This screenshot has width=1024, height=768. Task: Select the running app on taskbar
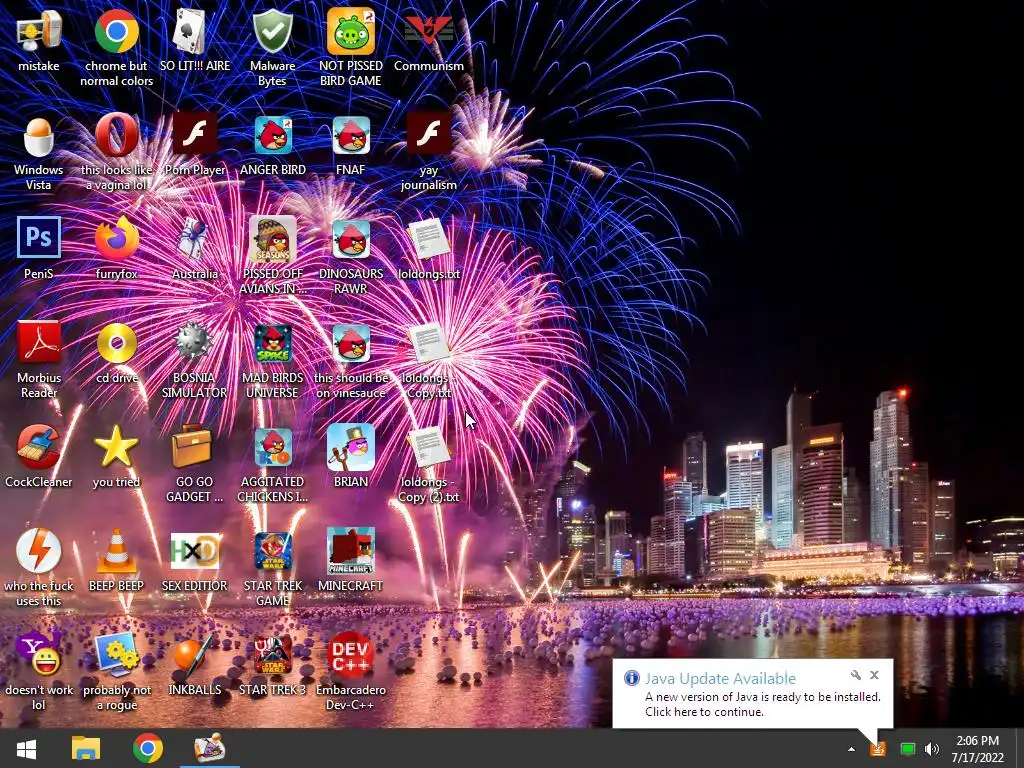coord(209,748)
